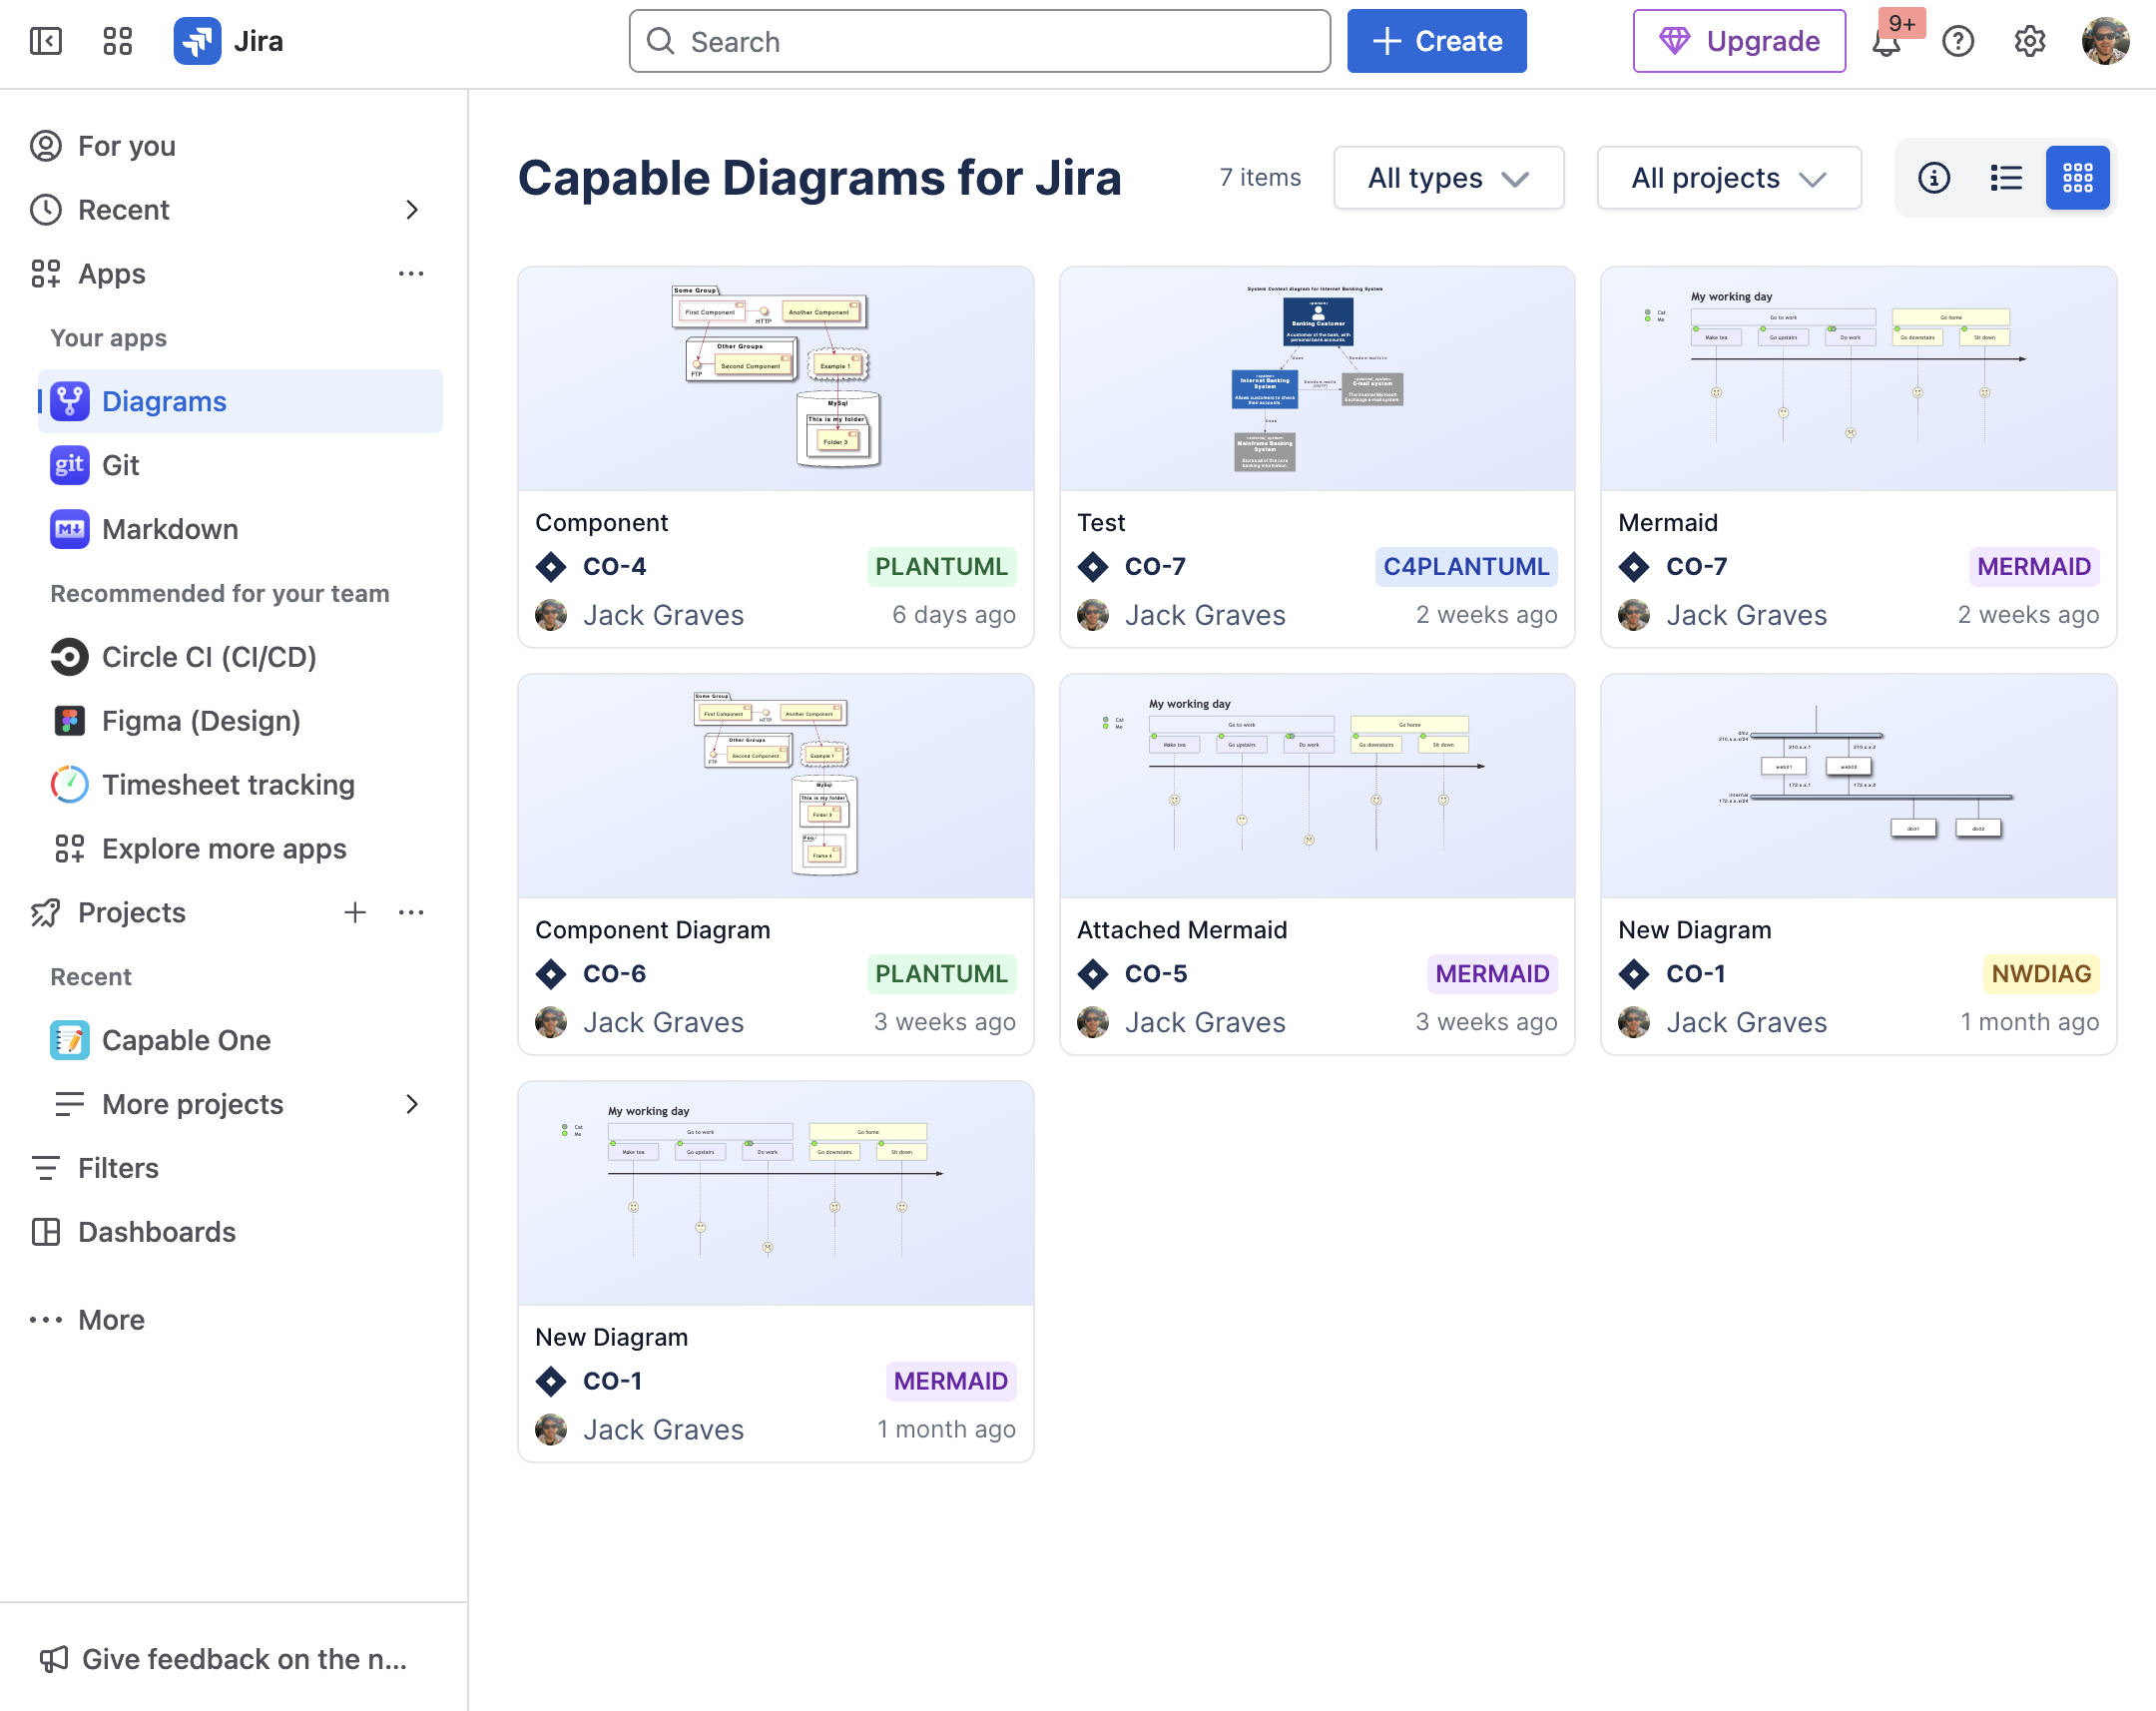Expand the Recent sidebar chevron
Image resolution: width=2156 pixels, height=1711 pixels.
[x=411, y=210]
